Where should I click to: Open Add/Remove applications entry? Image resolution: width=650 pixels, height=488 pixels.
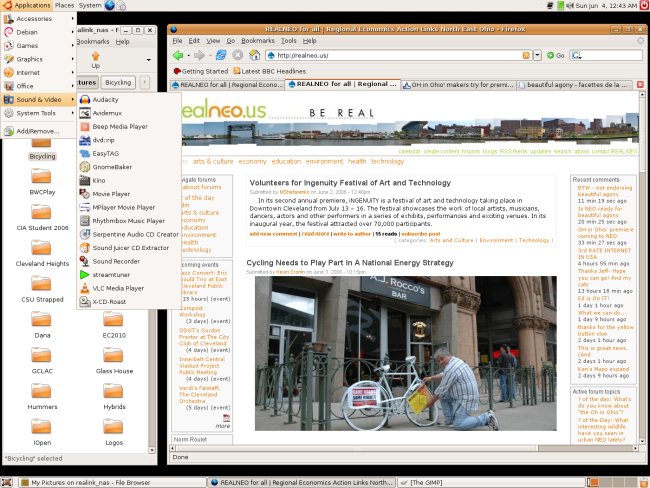(39, 131)
